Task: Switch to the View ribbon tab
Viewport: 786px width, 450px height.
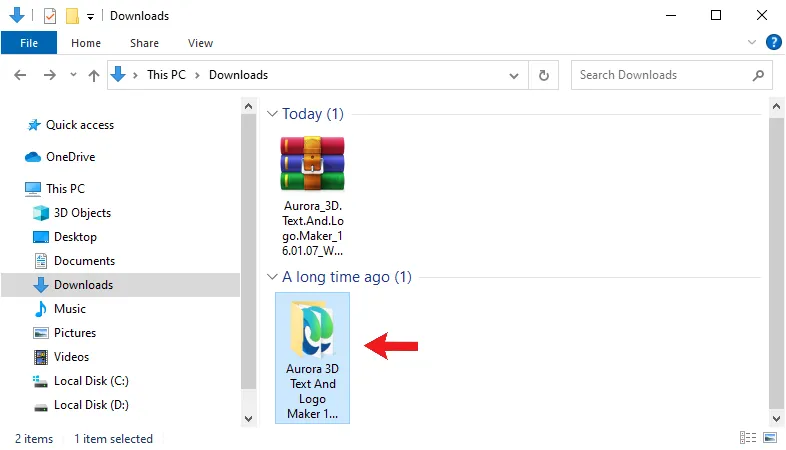Action: click(x=201, y=43)
